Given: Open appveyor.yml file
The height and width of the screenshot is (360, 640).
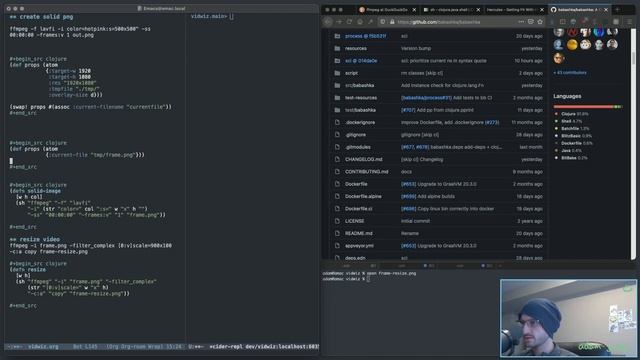Looking at the screenshot, I should pyautogui.click(x=359, y=246).
